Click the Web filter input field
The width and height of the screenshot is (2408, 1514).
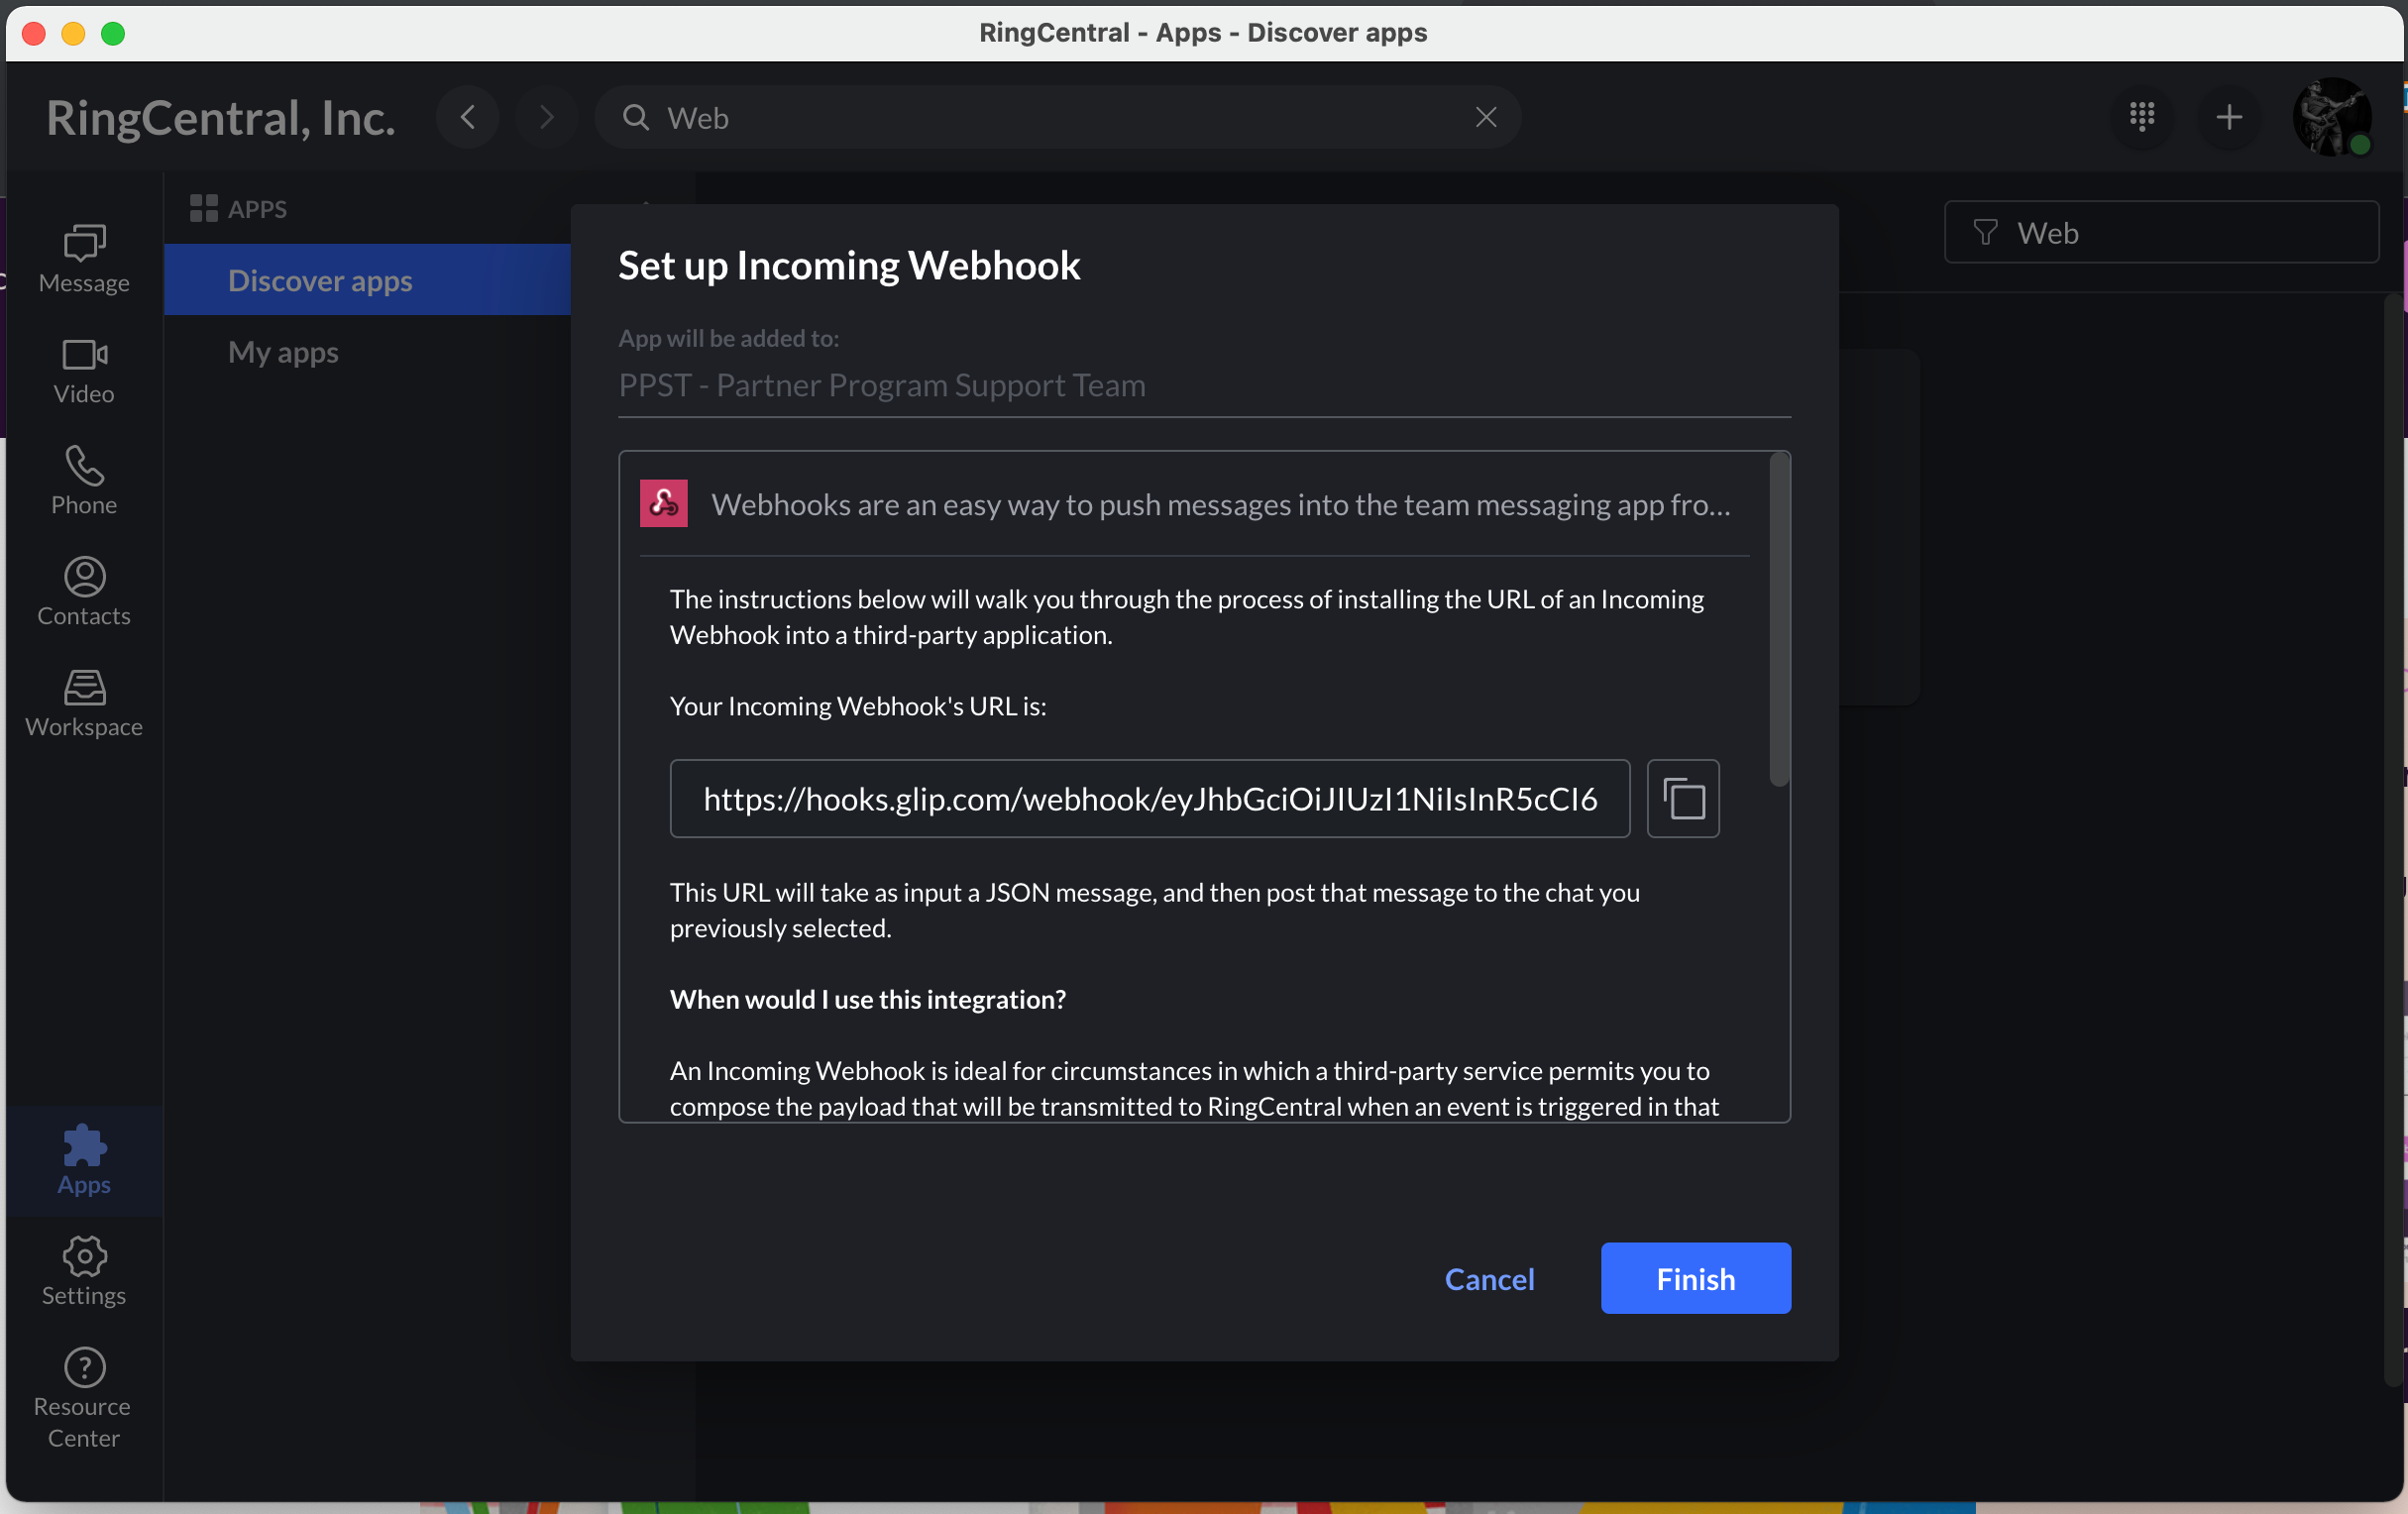pos(2161,232)
